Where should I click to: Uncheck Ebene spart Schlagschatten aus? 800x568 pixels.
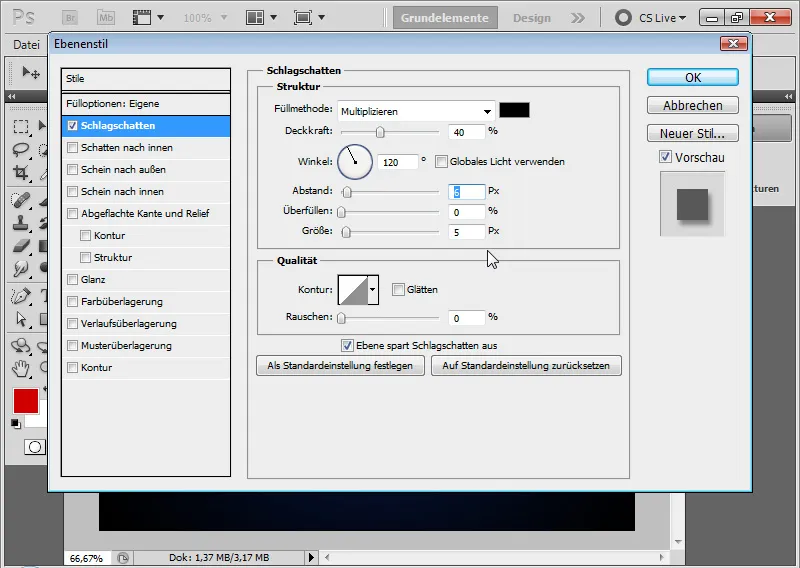(x=347, y=345)
